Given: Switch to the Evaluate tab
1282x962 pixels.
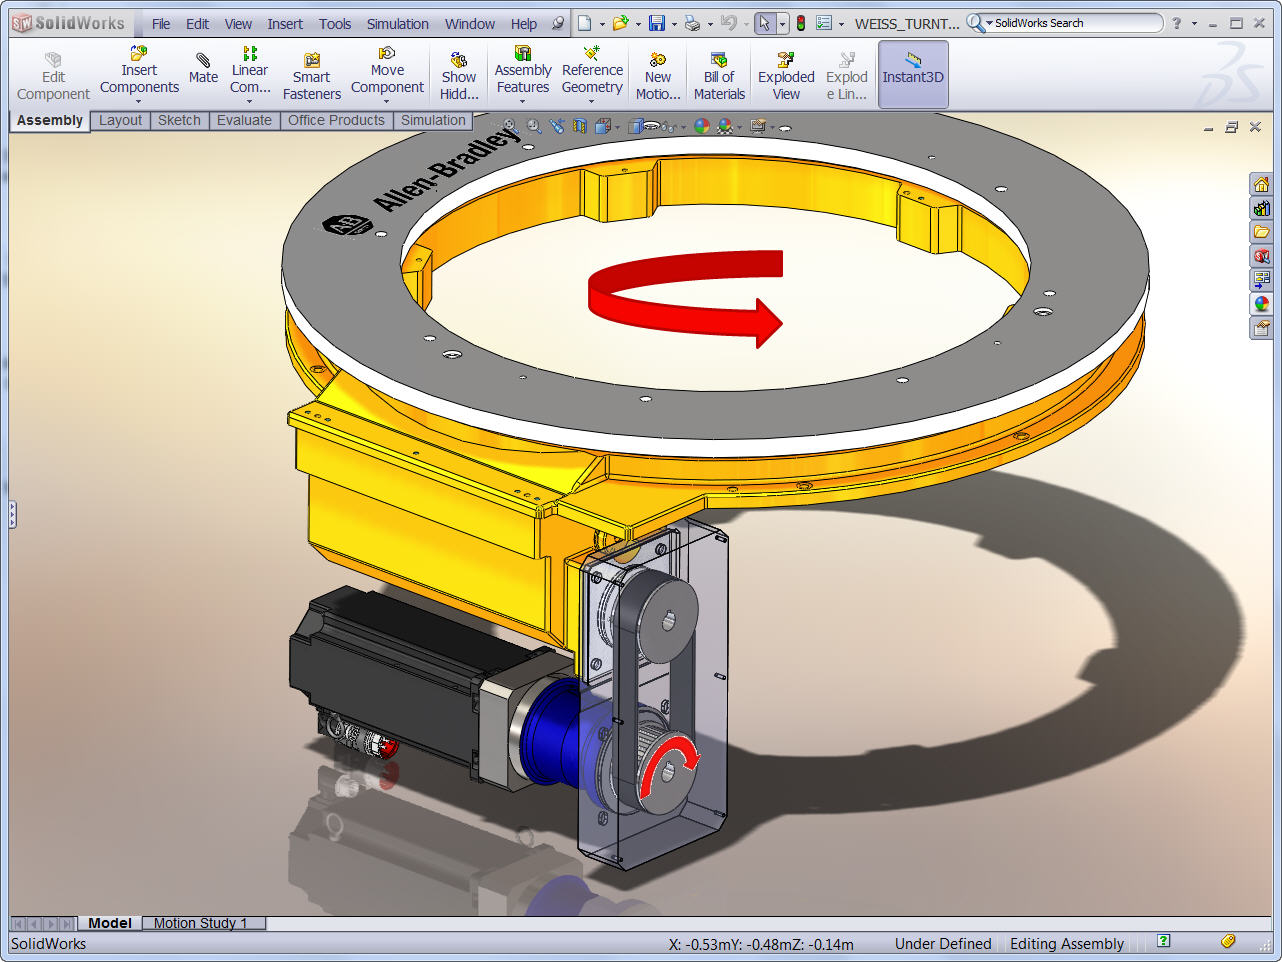Looking at the screenshot, I should click(x=244, y=120).
